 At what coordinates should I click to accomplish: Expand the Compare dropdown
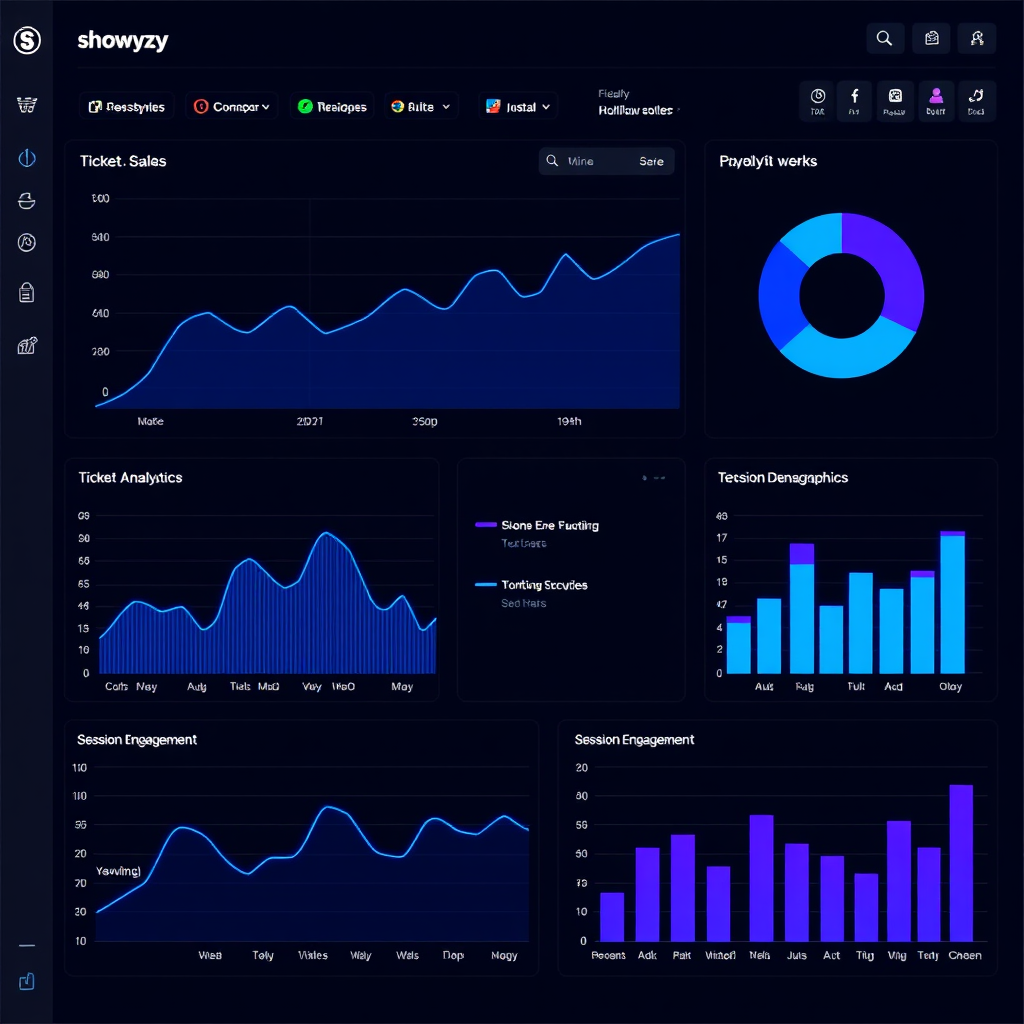[231, 105]
